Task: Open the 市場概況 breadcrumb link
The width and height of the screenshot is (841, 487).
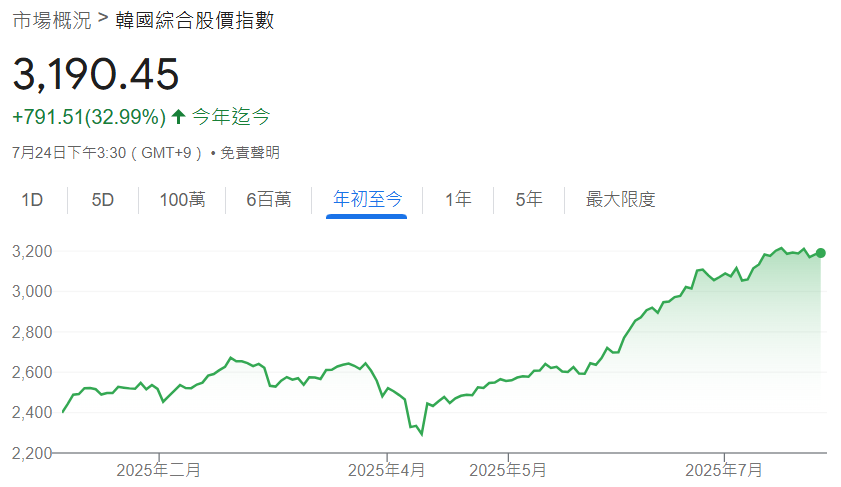Action: 52,21
